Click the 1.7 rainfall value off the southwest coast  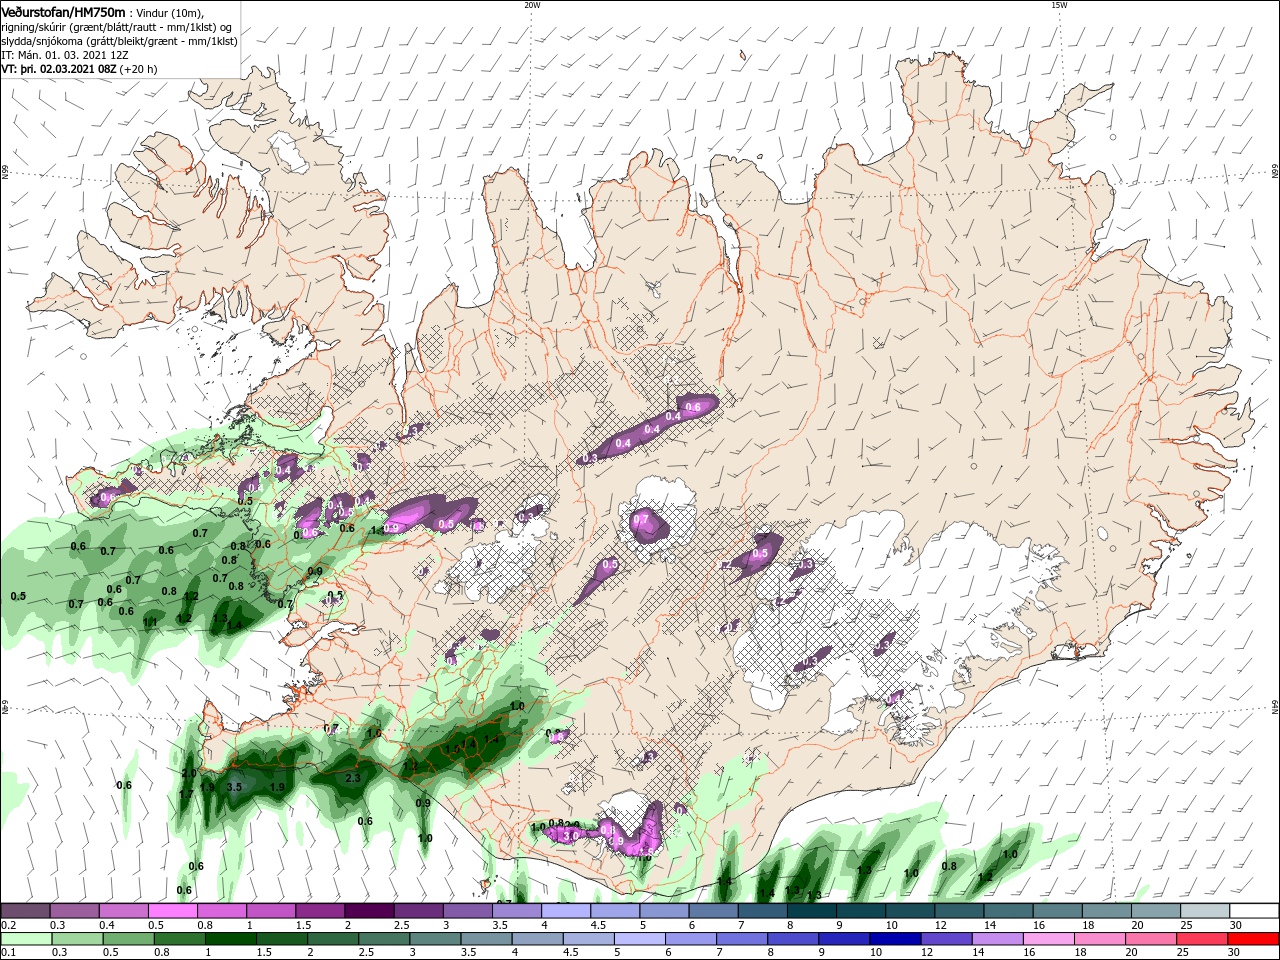coord(186,794)
